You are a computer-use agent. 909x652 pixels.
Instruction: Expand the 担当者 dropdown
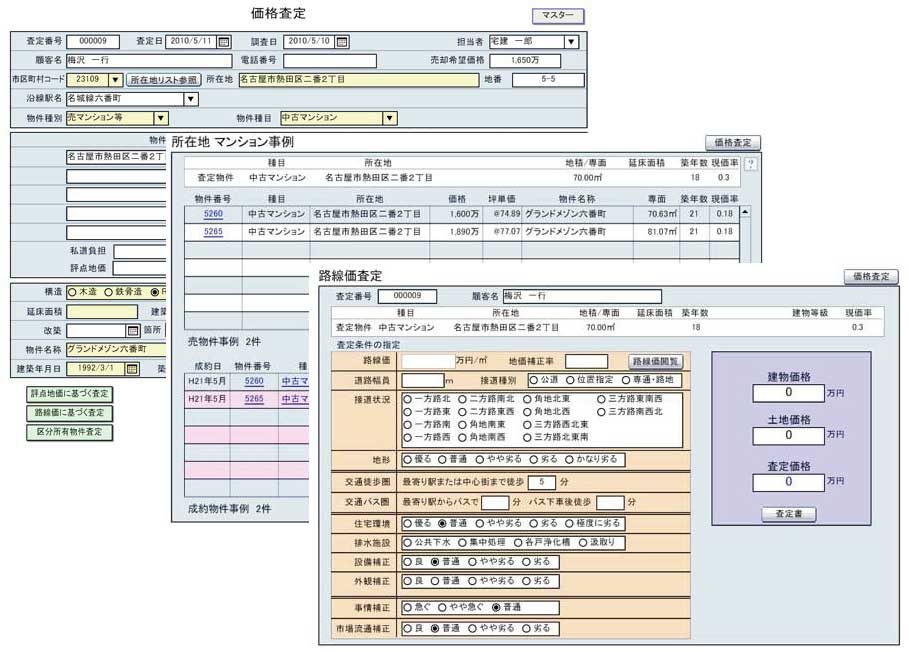coord(570,42)
